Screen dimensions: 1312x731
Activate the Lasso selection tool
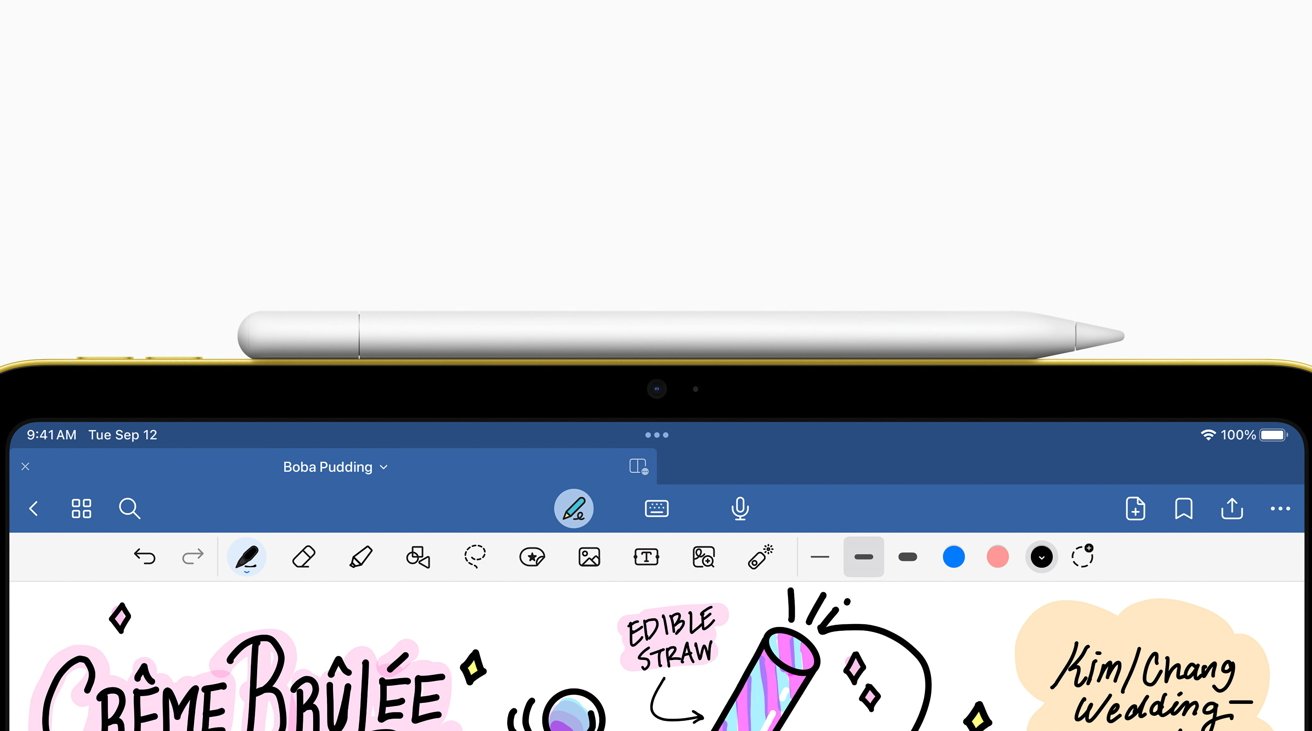474,557
